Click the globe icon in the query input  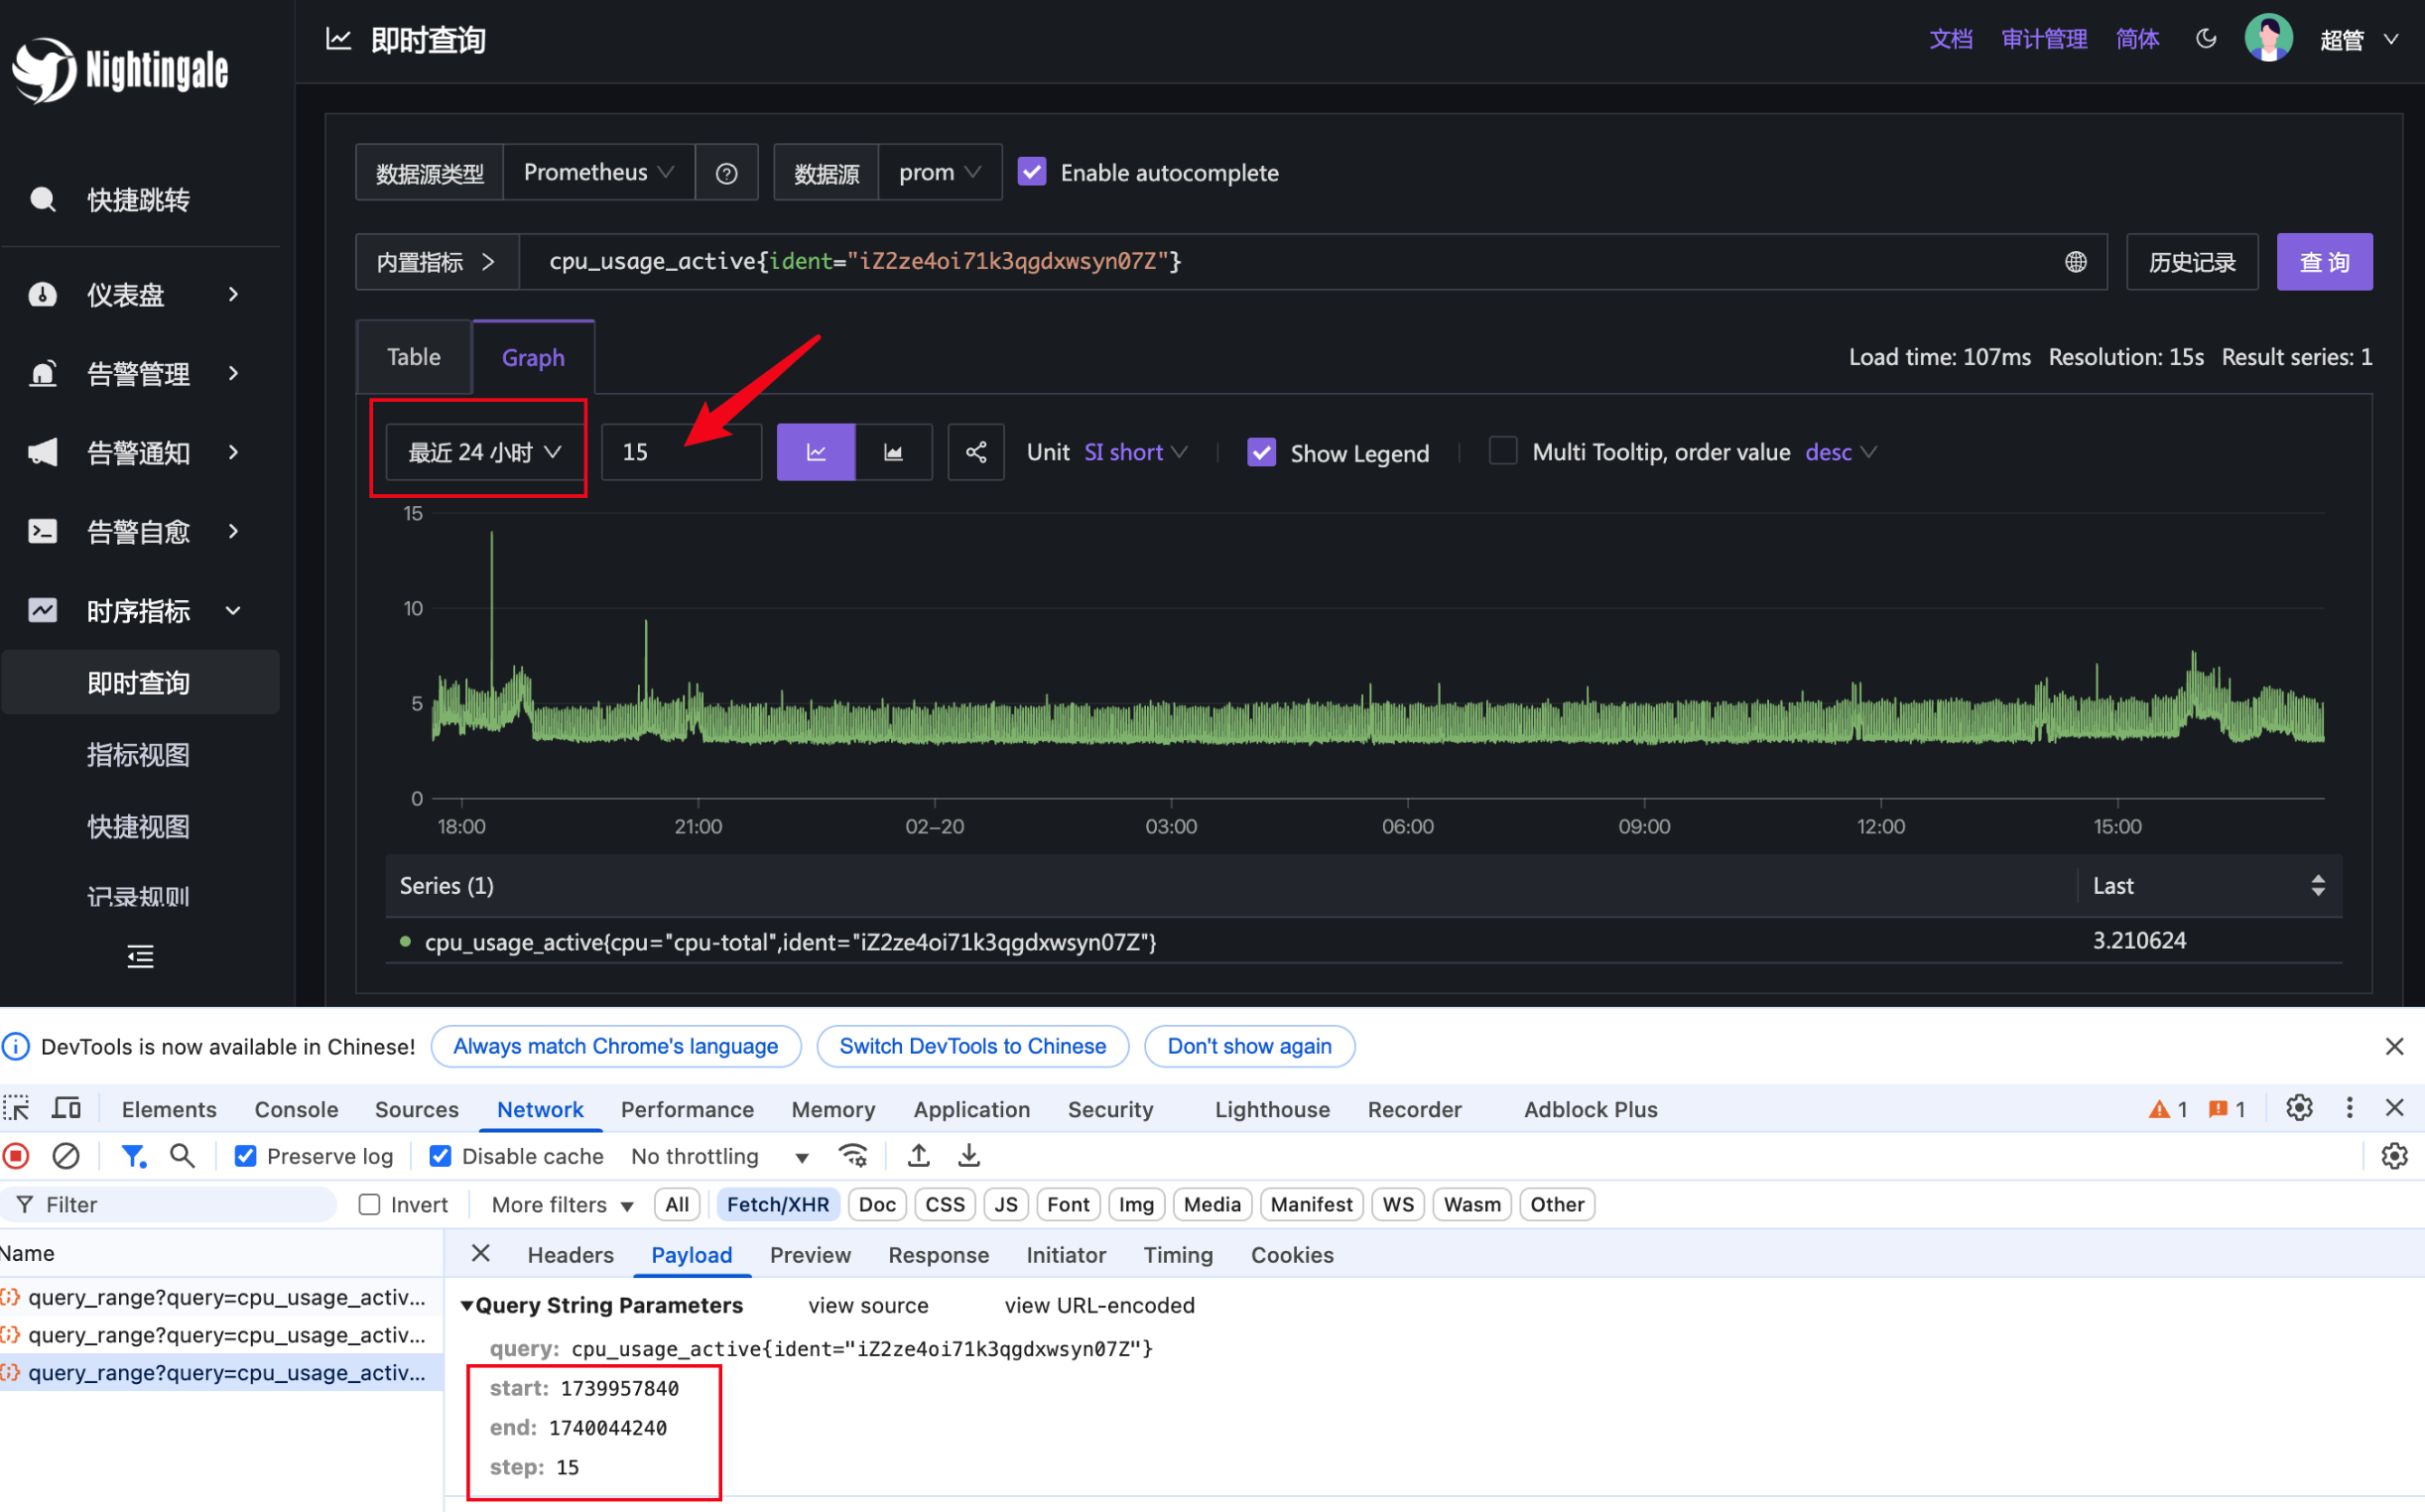[x=2075, y=262]
